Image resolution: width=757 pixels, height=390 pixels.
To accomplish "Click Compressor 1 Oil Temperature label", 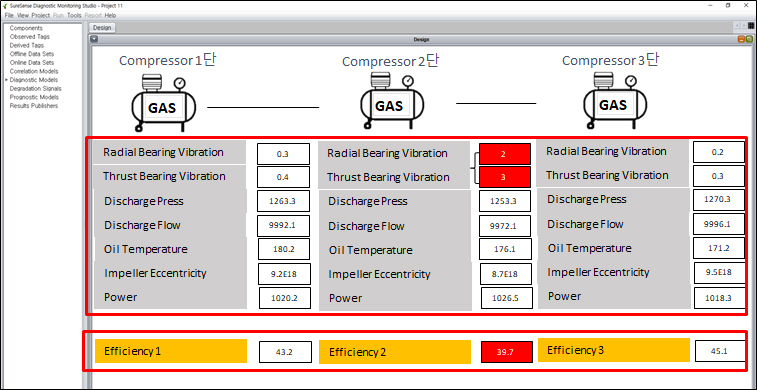I will [146, 250].
